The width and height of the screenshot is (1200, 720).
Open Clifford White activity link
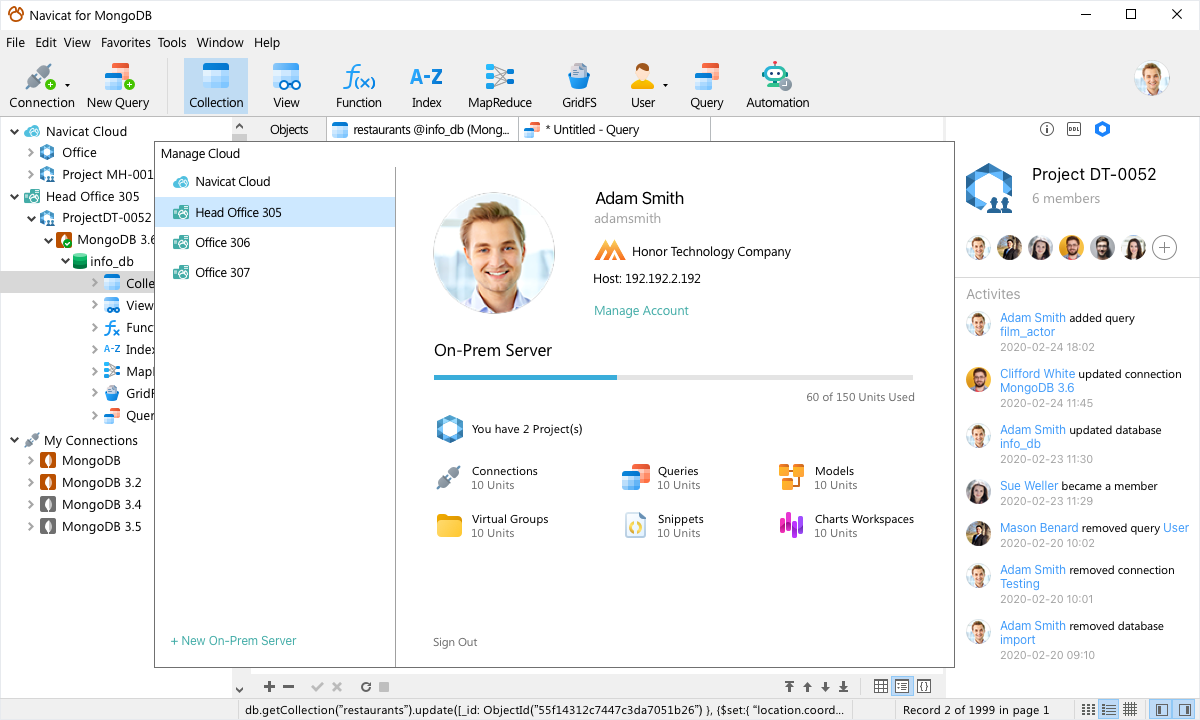click(x=1037, y=374)
